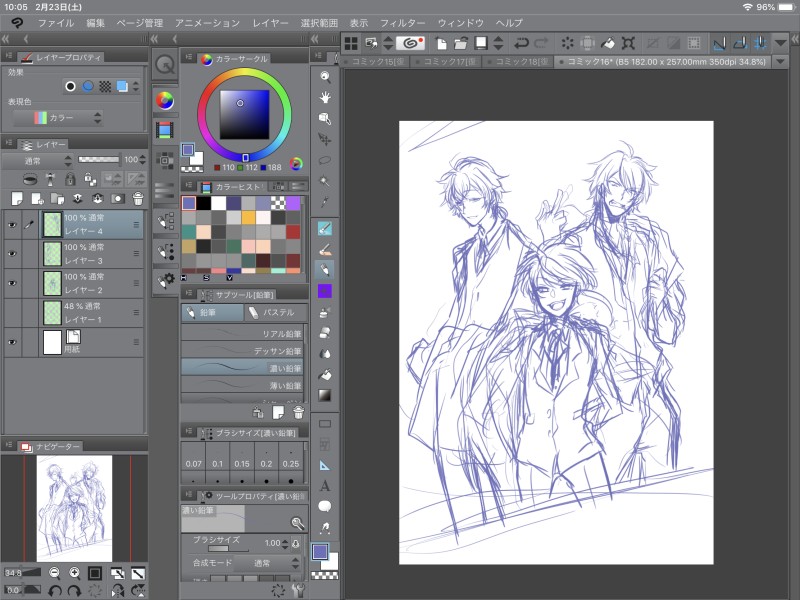Select the Hand (move view) tool
Screen dimensions: 800x600
[x=325, y=97]
